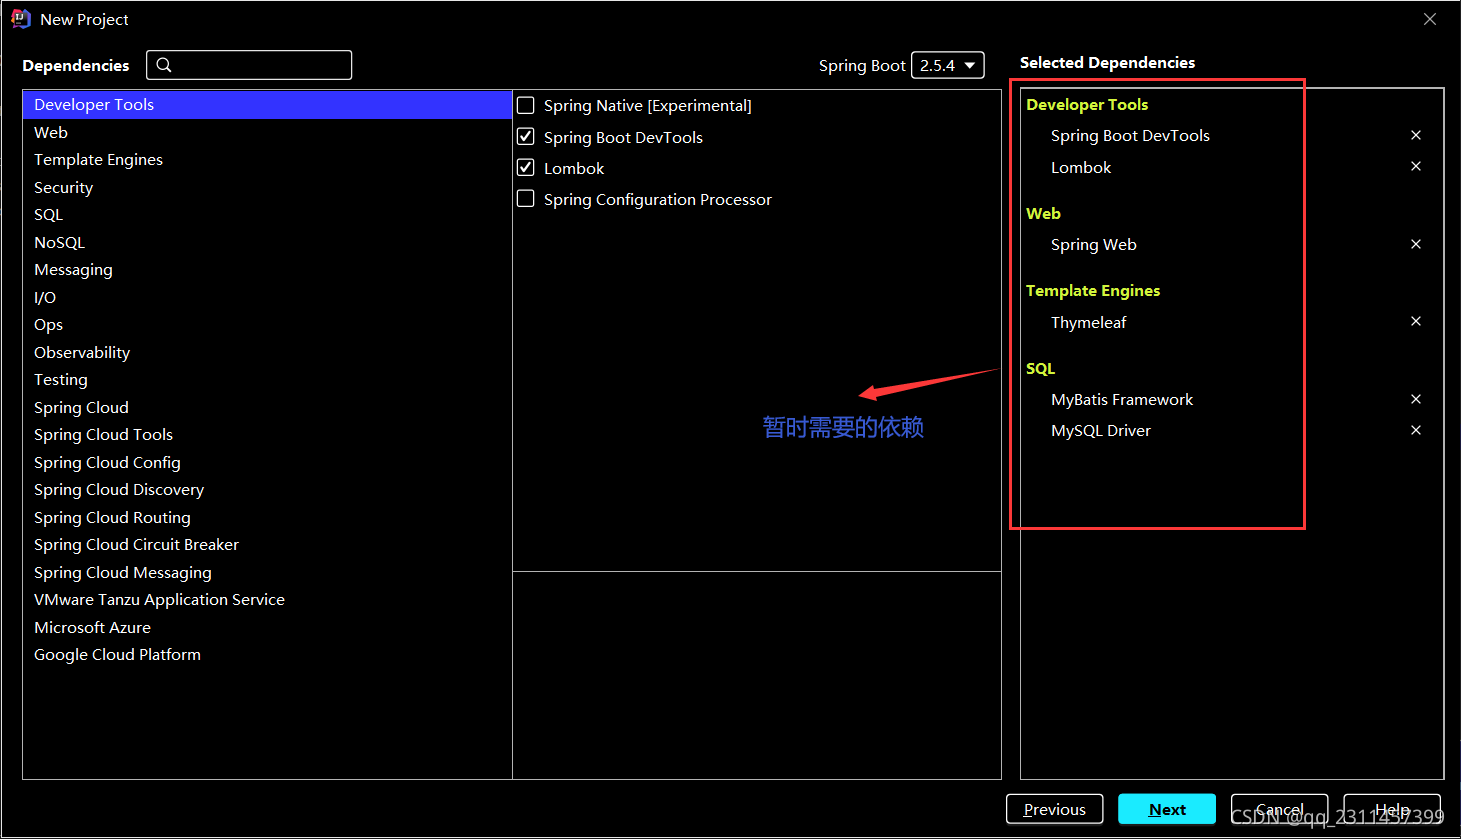
Task: Enable Spring Native [Experimental] checkbox
Action: [526, 105]
